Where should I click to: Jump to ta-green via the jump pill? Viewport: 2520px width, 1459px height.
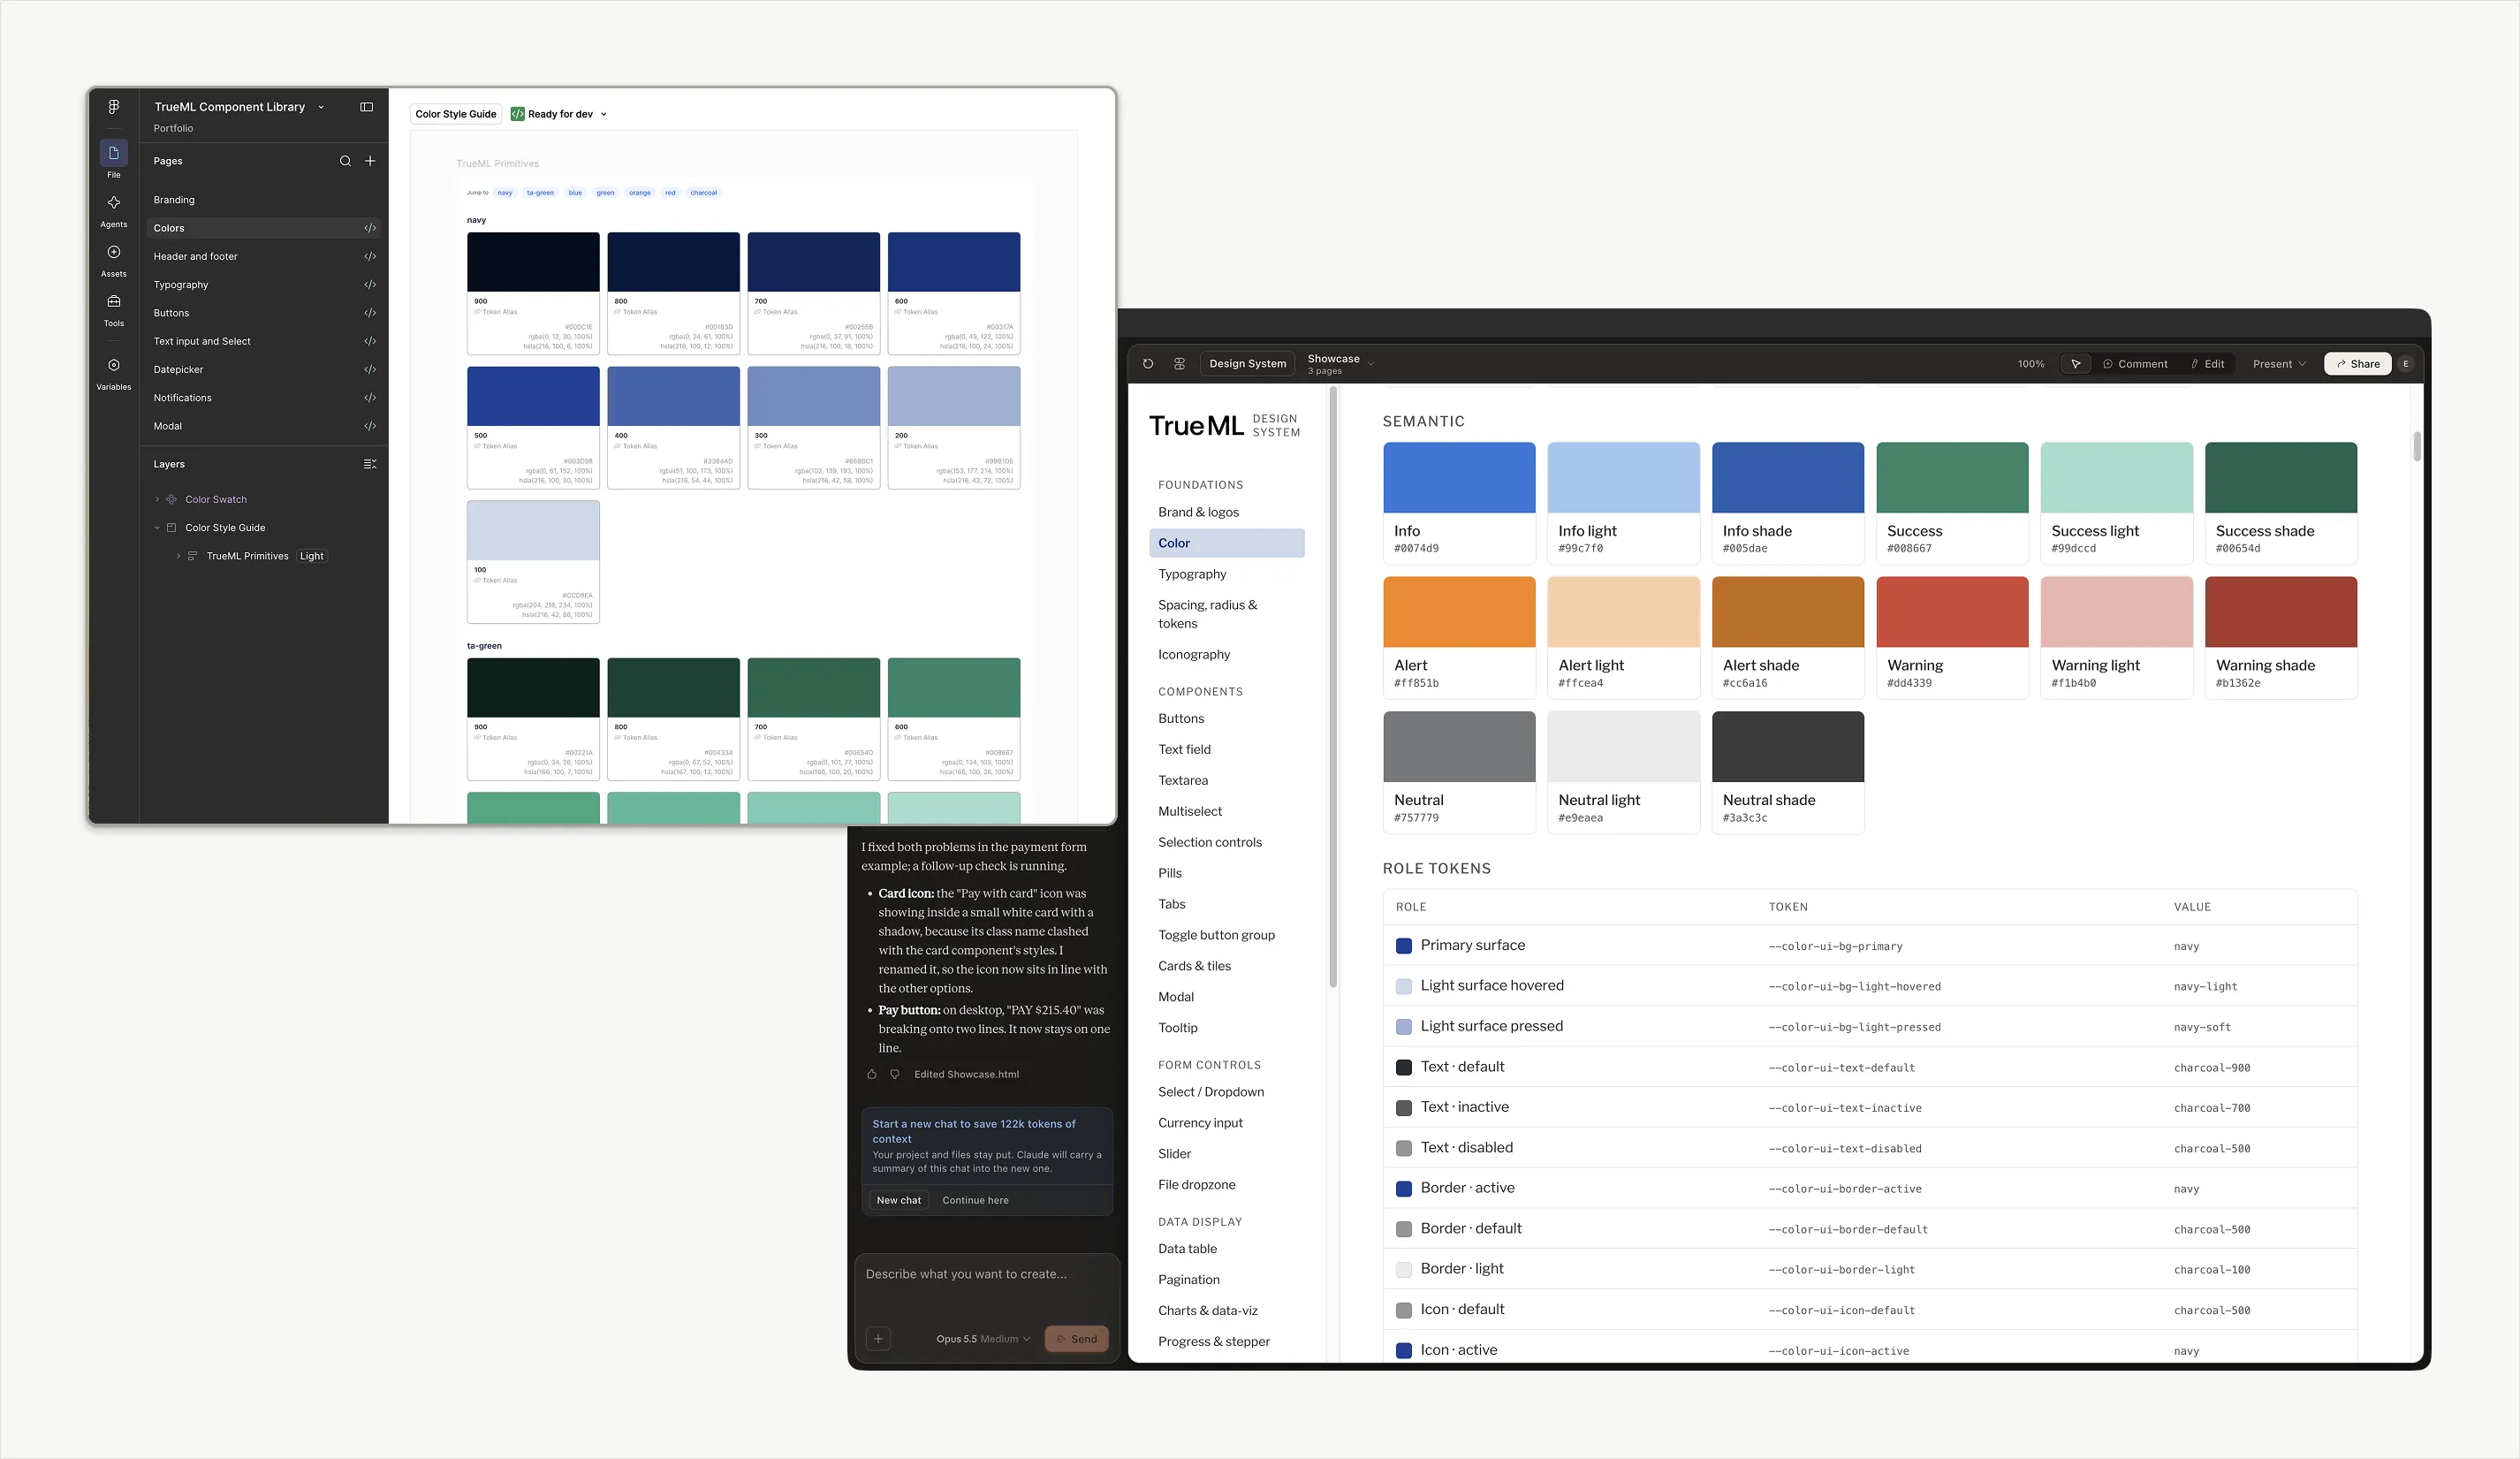[540, 193]
